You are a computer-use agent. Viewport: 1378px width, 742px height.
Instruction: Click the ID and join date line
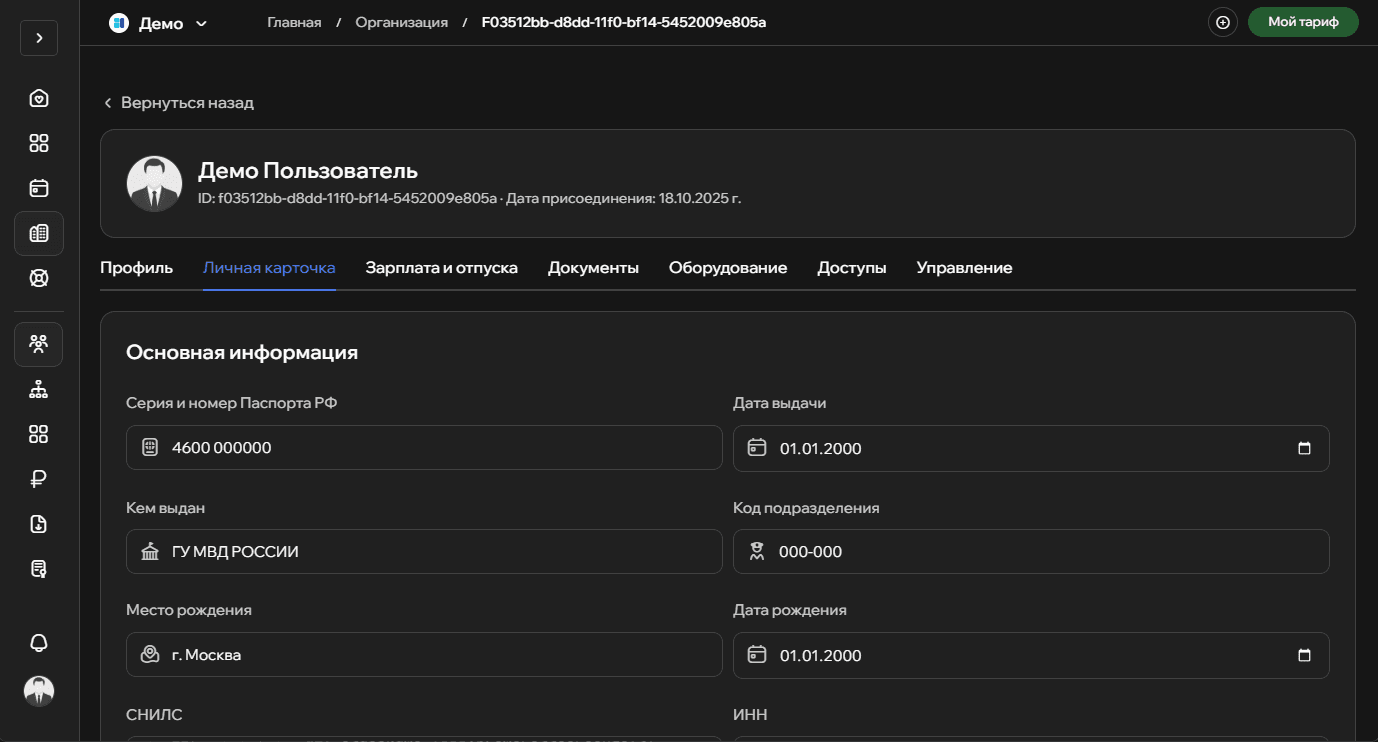point(470,199)
